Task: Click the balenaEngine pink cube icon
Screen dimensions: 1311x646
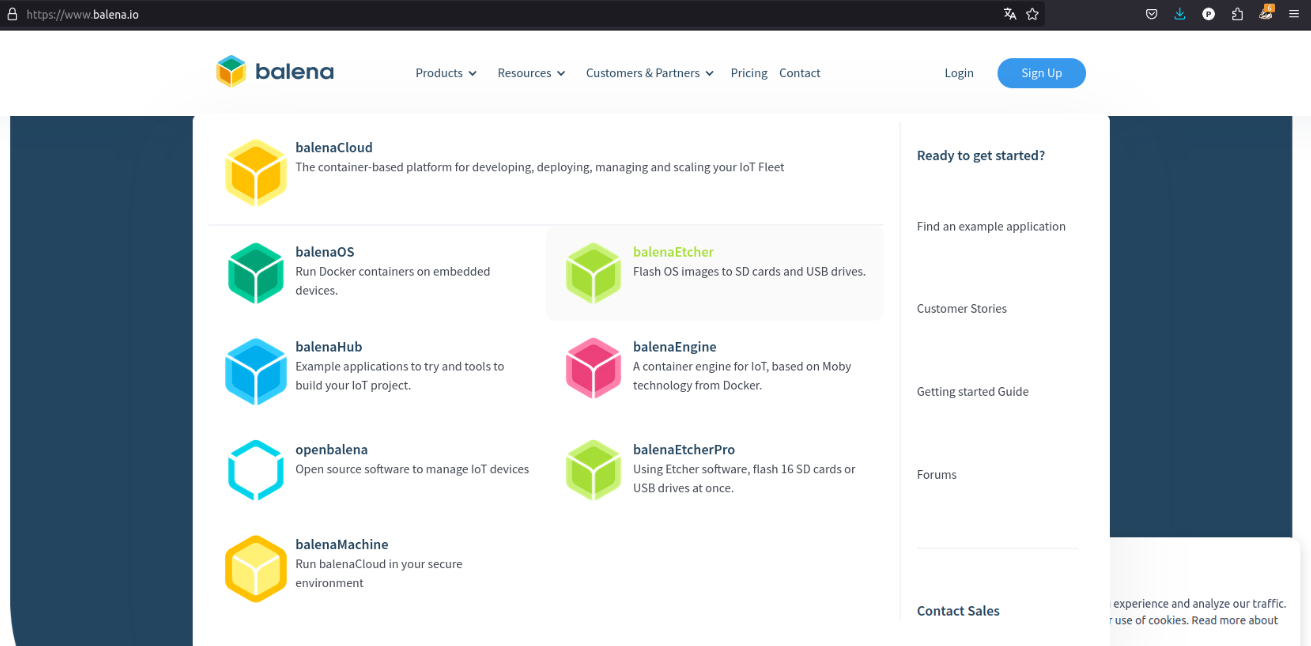Action: [594, 367]
